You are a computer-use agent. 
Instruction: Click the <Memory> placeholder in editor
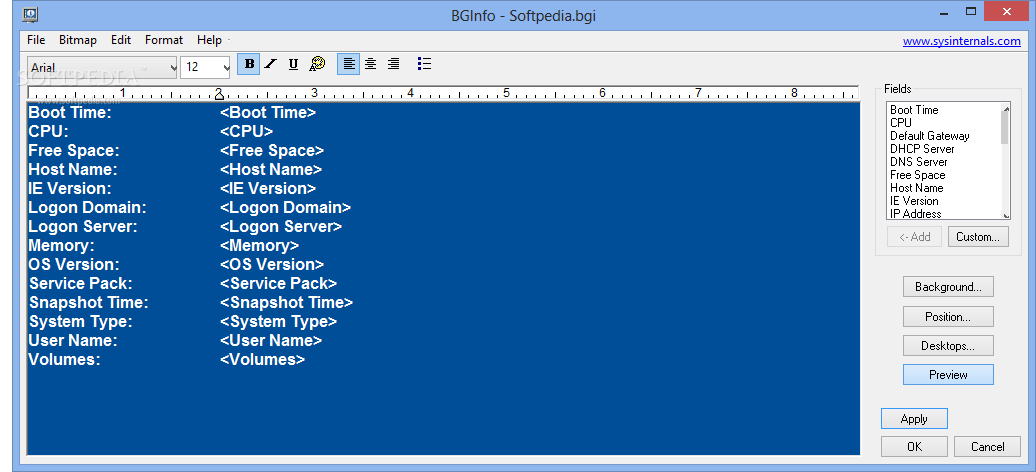coord(259,246)
